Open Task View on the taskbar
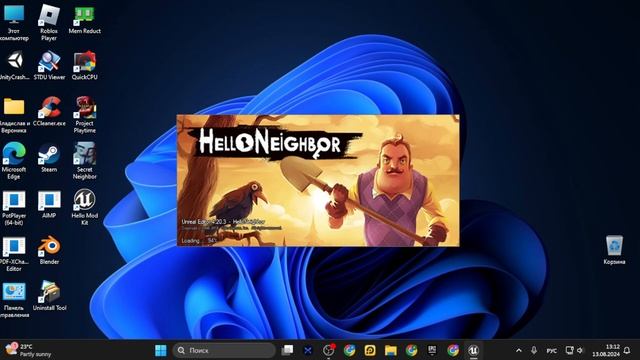Viewport: 640px width, 360px height. [x=287, y=350]
